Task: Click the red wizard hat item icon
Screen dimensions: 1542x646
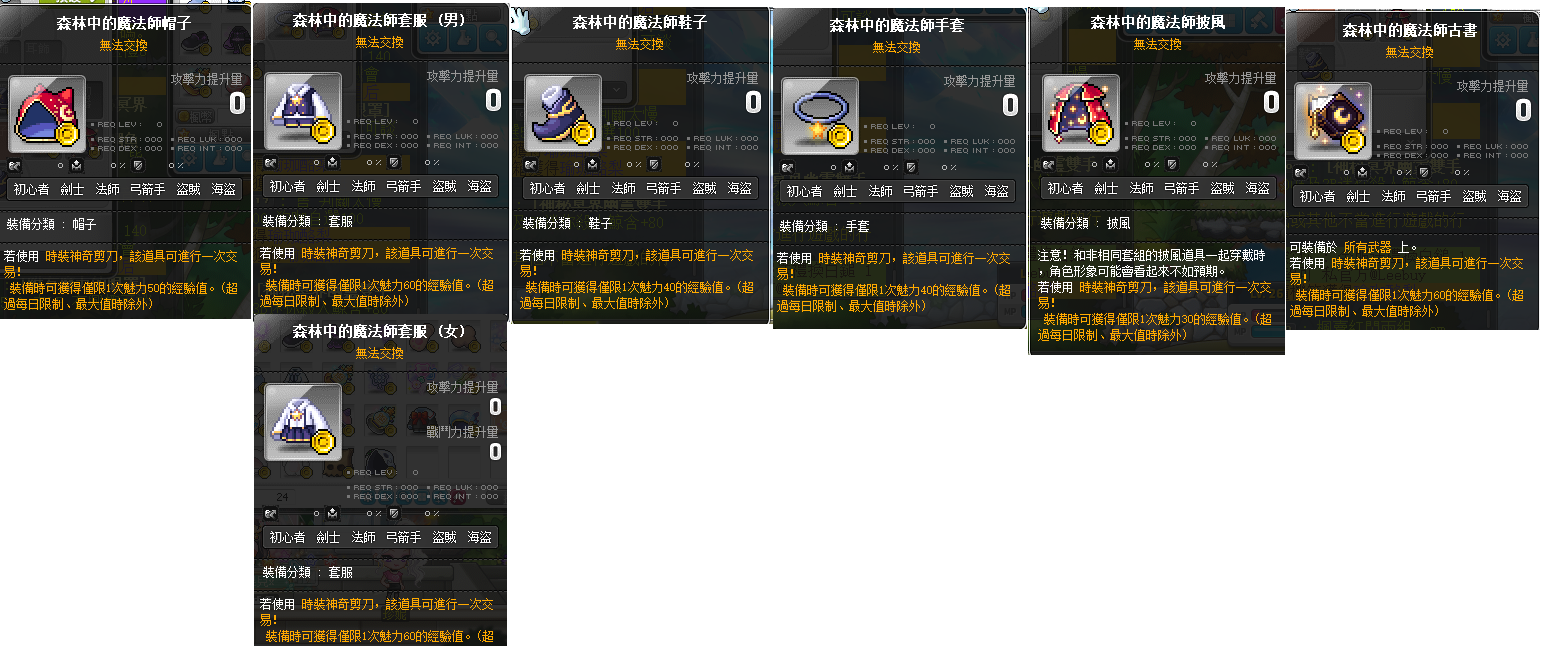Action: point(47,114)
